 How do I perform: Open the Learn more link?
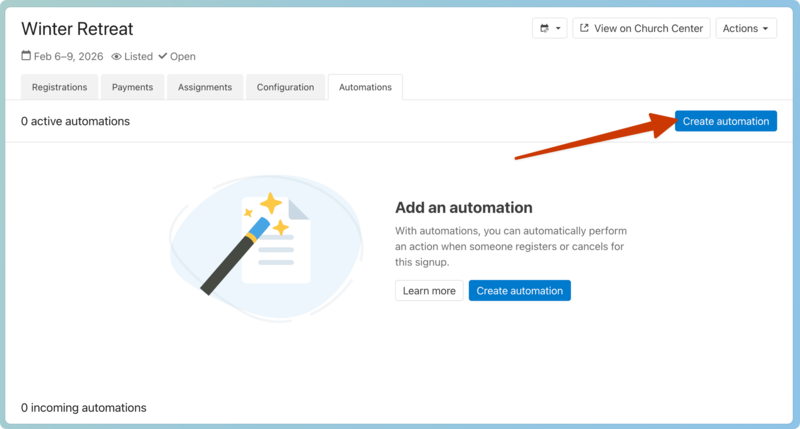pos(429,291)
